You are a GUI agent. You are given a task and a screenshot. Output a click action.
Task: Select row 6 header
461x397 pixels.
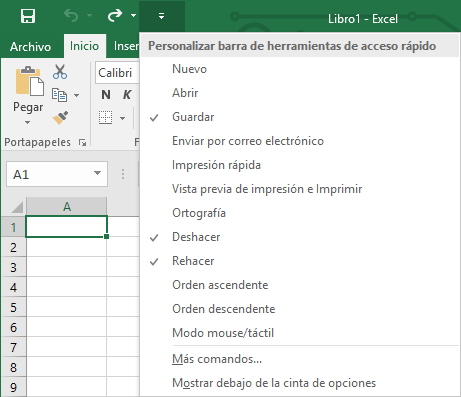(13, 327)
